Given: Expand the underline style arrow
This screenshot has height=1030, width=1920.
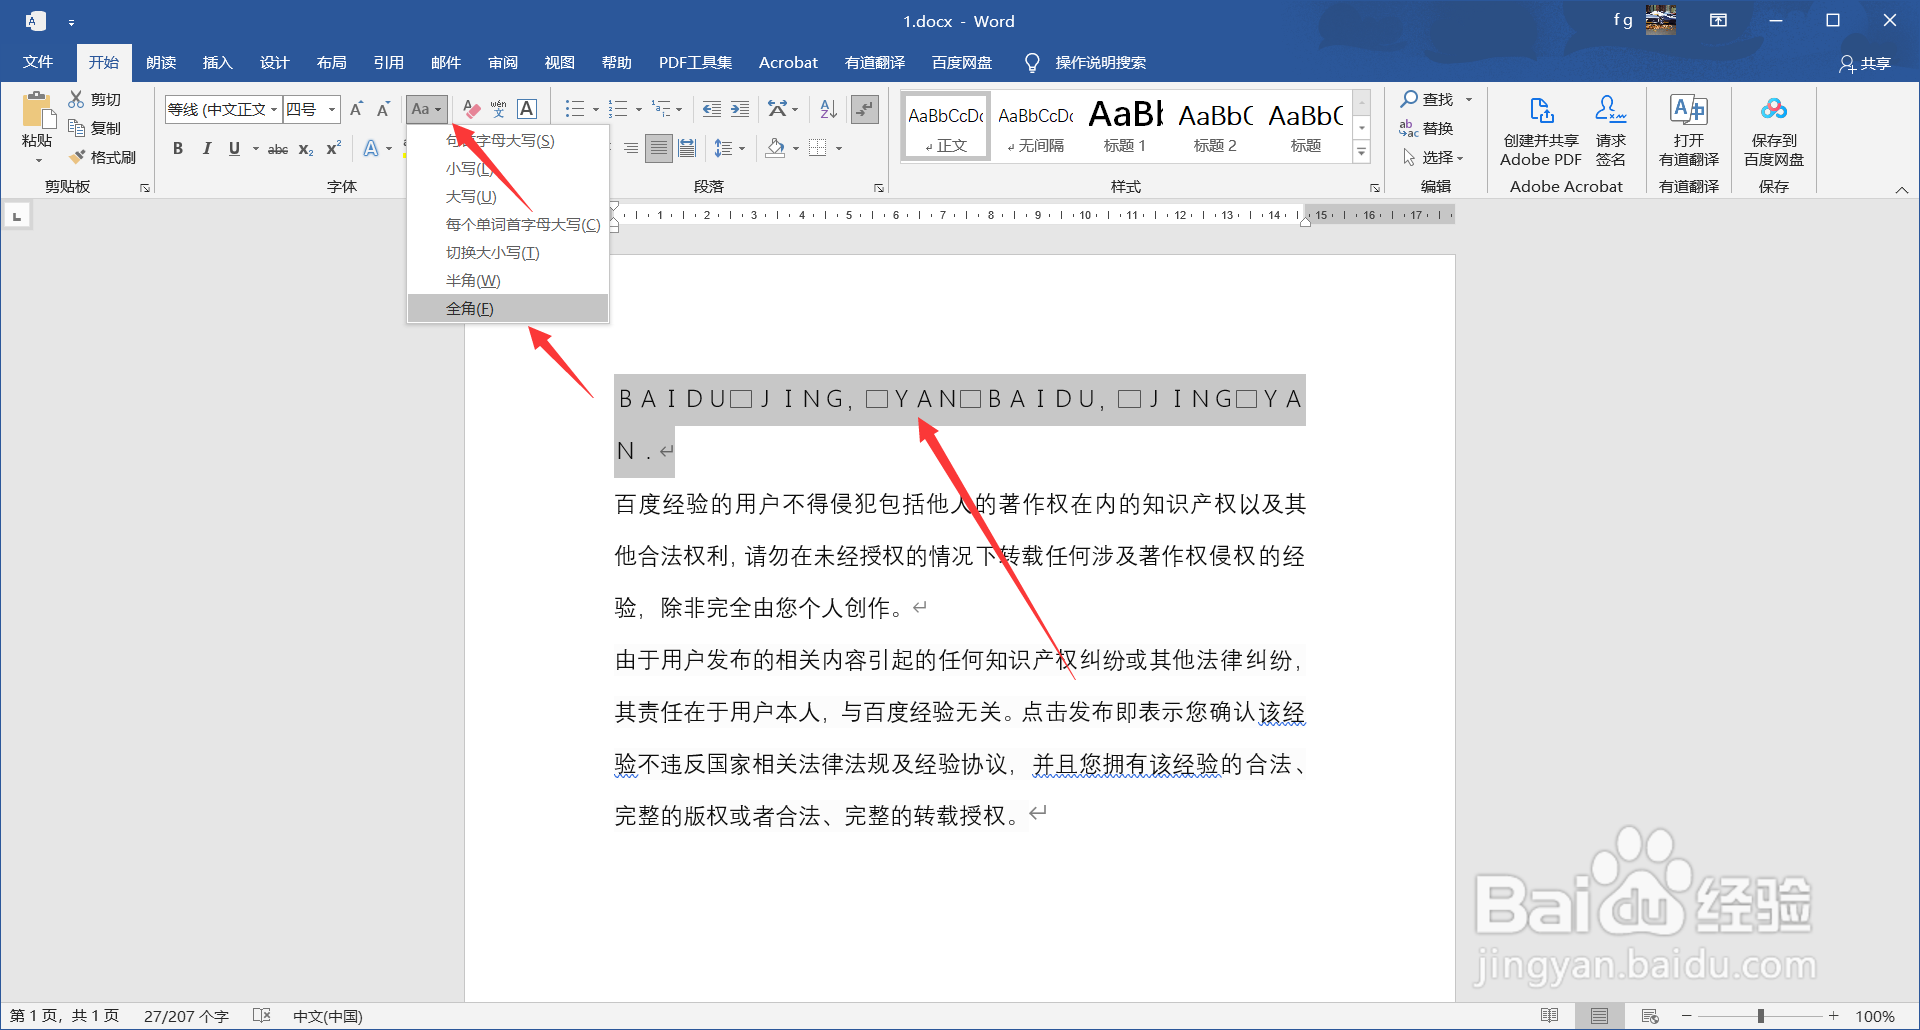Looking at the screenshot, I should click(x=256, y=148).
